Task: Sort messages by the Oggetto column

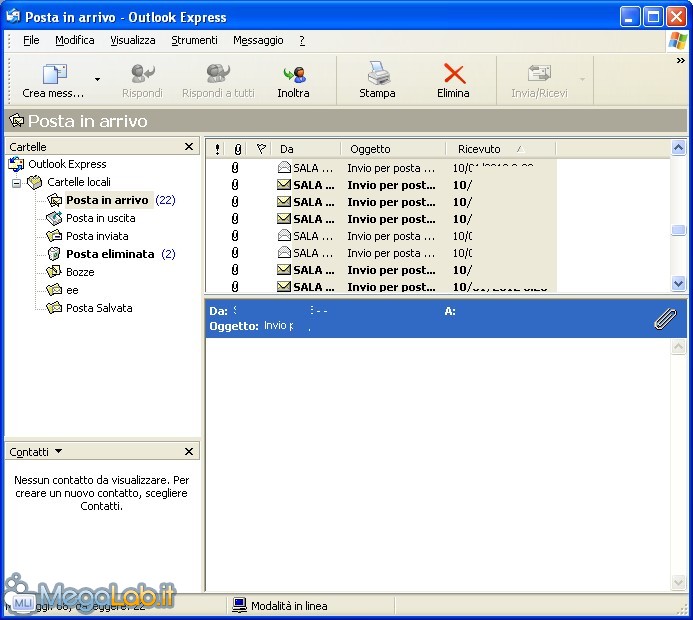Action: coord(393,149)
